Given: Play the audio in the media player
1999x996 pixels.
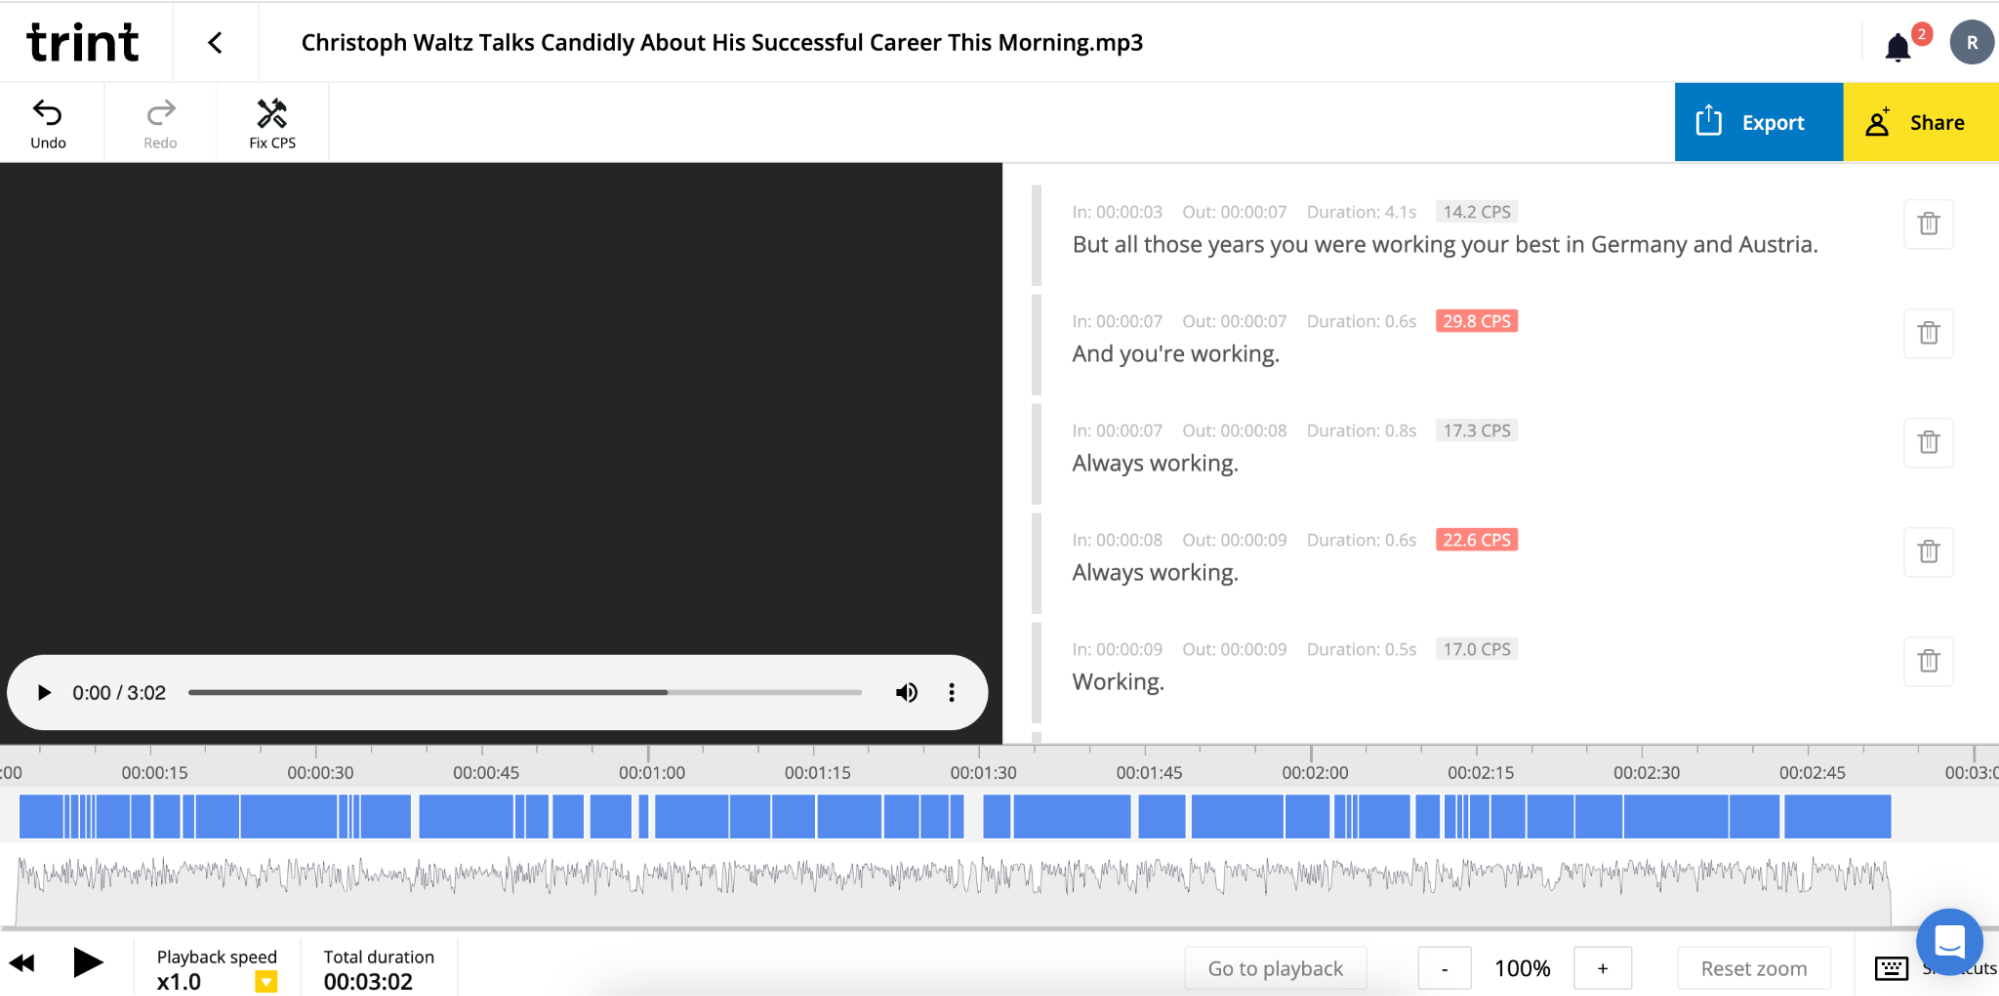Looking at the screenshot, I should [x=43, y=692].
